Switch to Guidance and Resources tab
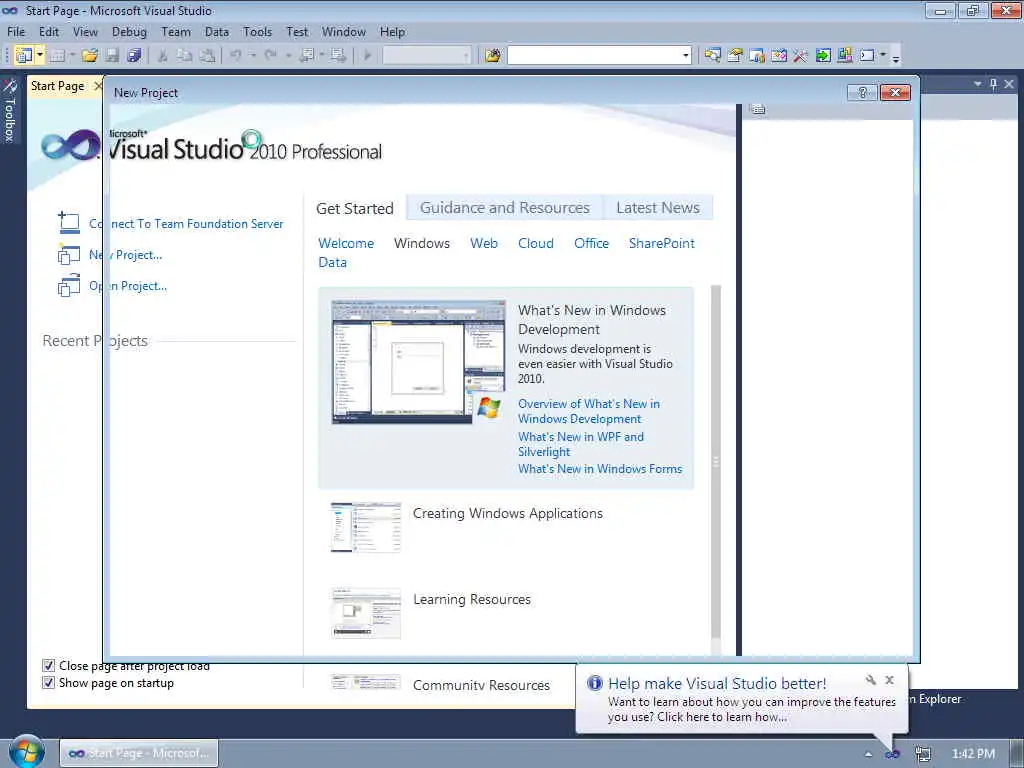 504,208
